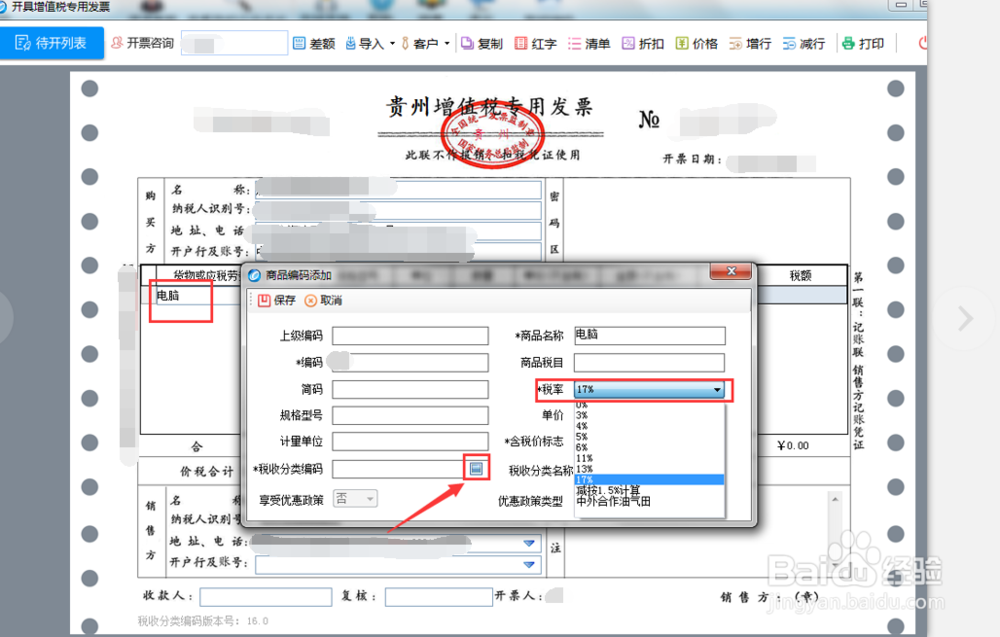Toggle the 价格 price icon
Image resolution: width=1000 pixels, height=637 pixels.
(x=682, y=43)
